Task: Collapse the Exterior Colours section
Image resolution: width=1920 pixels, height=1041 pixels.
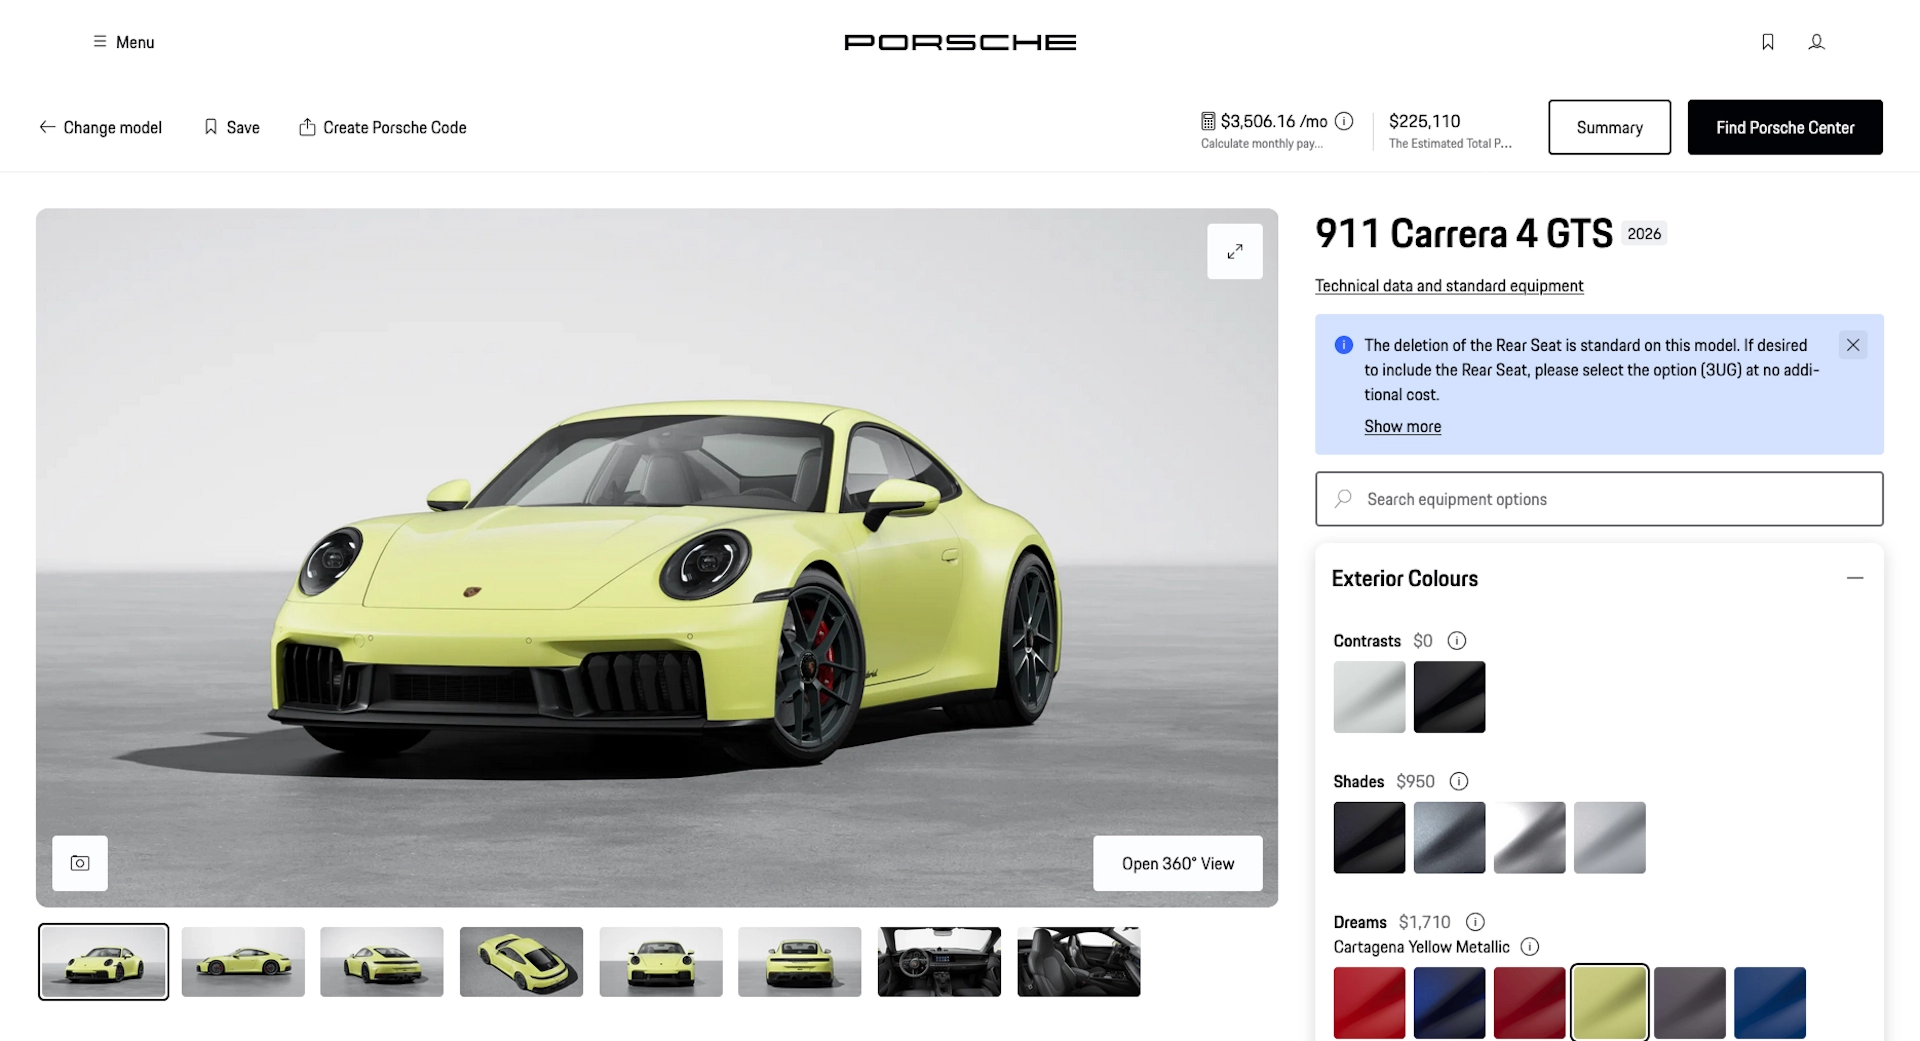Action: click(1854, 578)
